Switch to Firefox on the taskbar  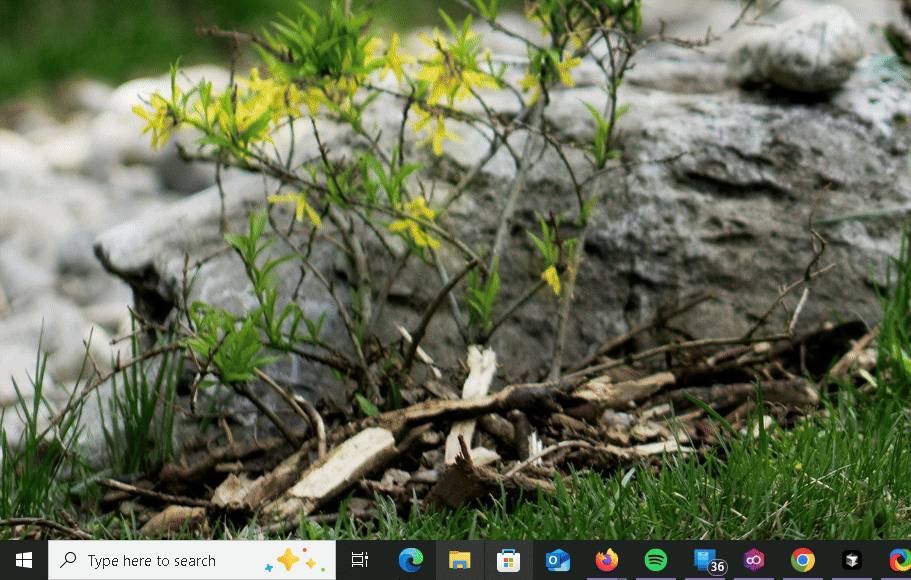click(607, 560)
